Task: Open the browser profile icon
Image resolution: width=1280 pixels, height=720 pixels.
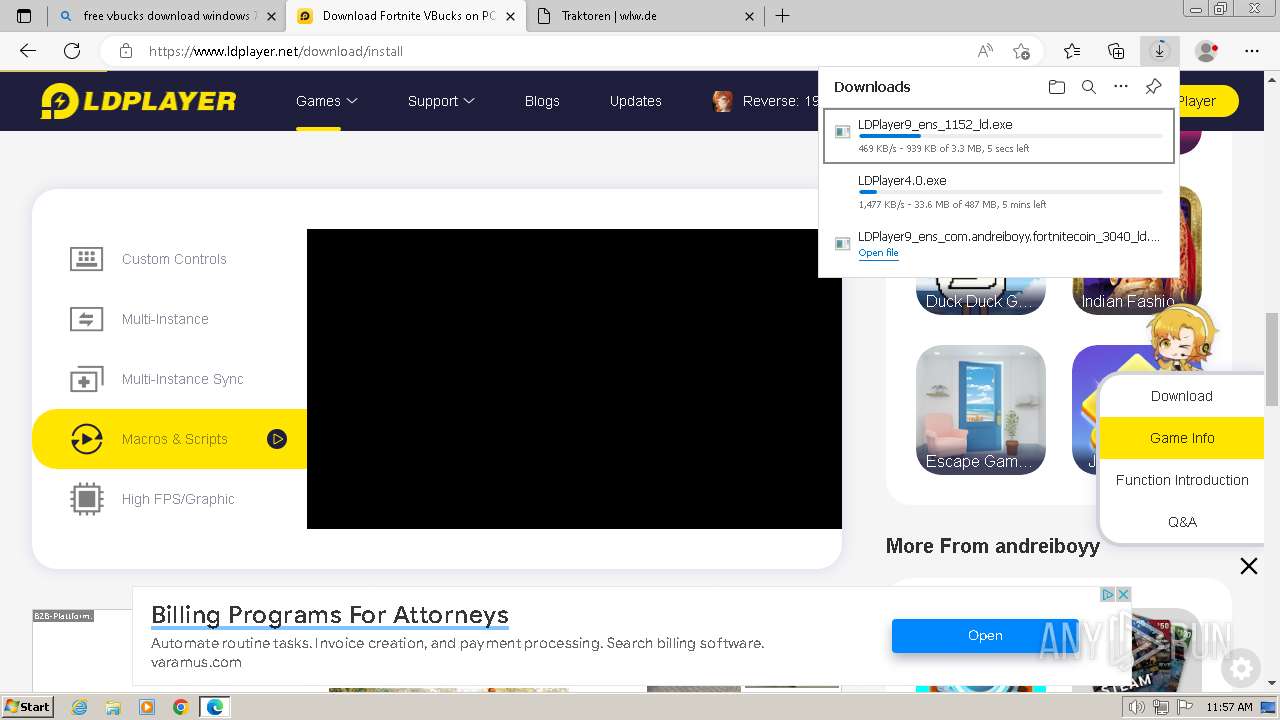Action: 1207,51
